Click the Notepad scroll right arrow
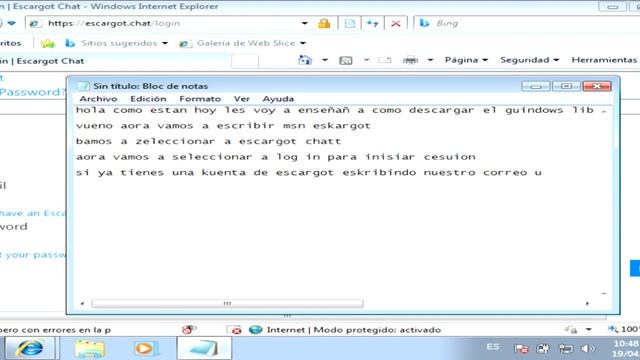This screenshot has height=360, width=640. tap(587, 303)
